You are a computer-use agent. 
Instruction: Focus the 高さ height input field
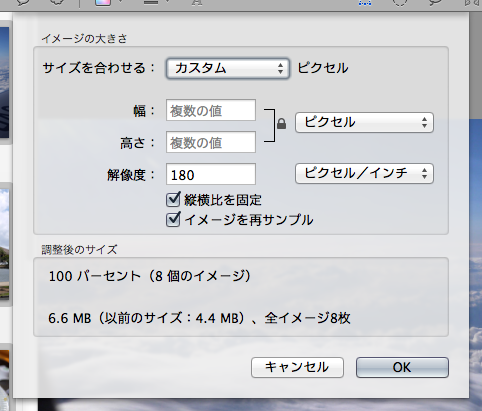tap(211, 142)
